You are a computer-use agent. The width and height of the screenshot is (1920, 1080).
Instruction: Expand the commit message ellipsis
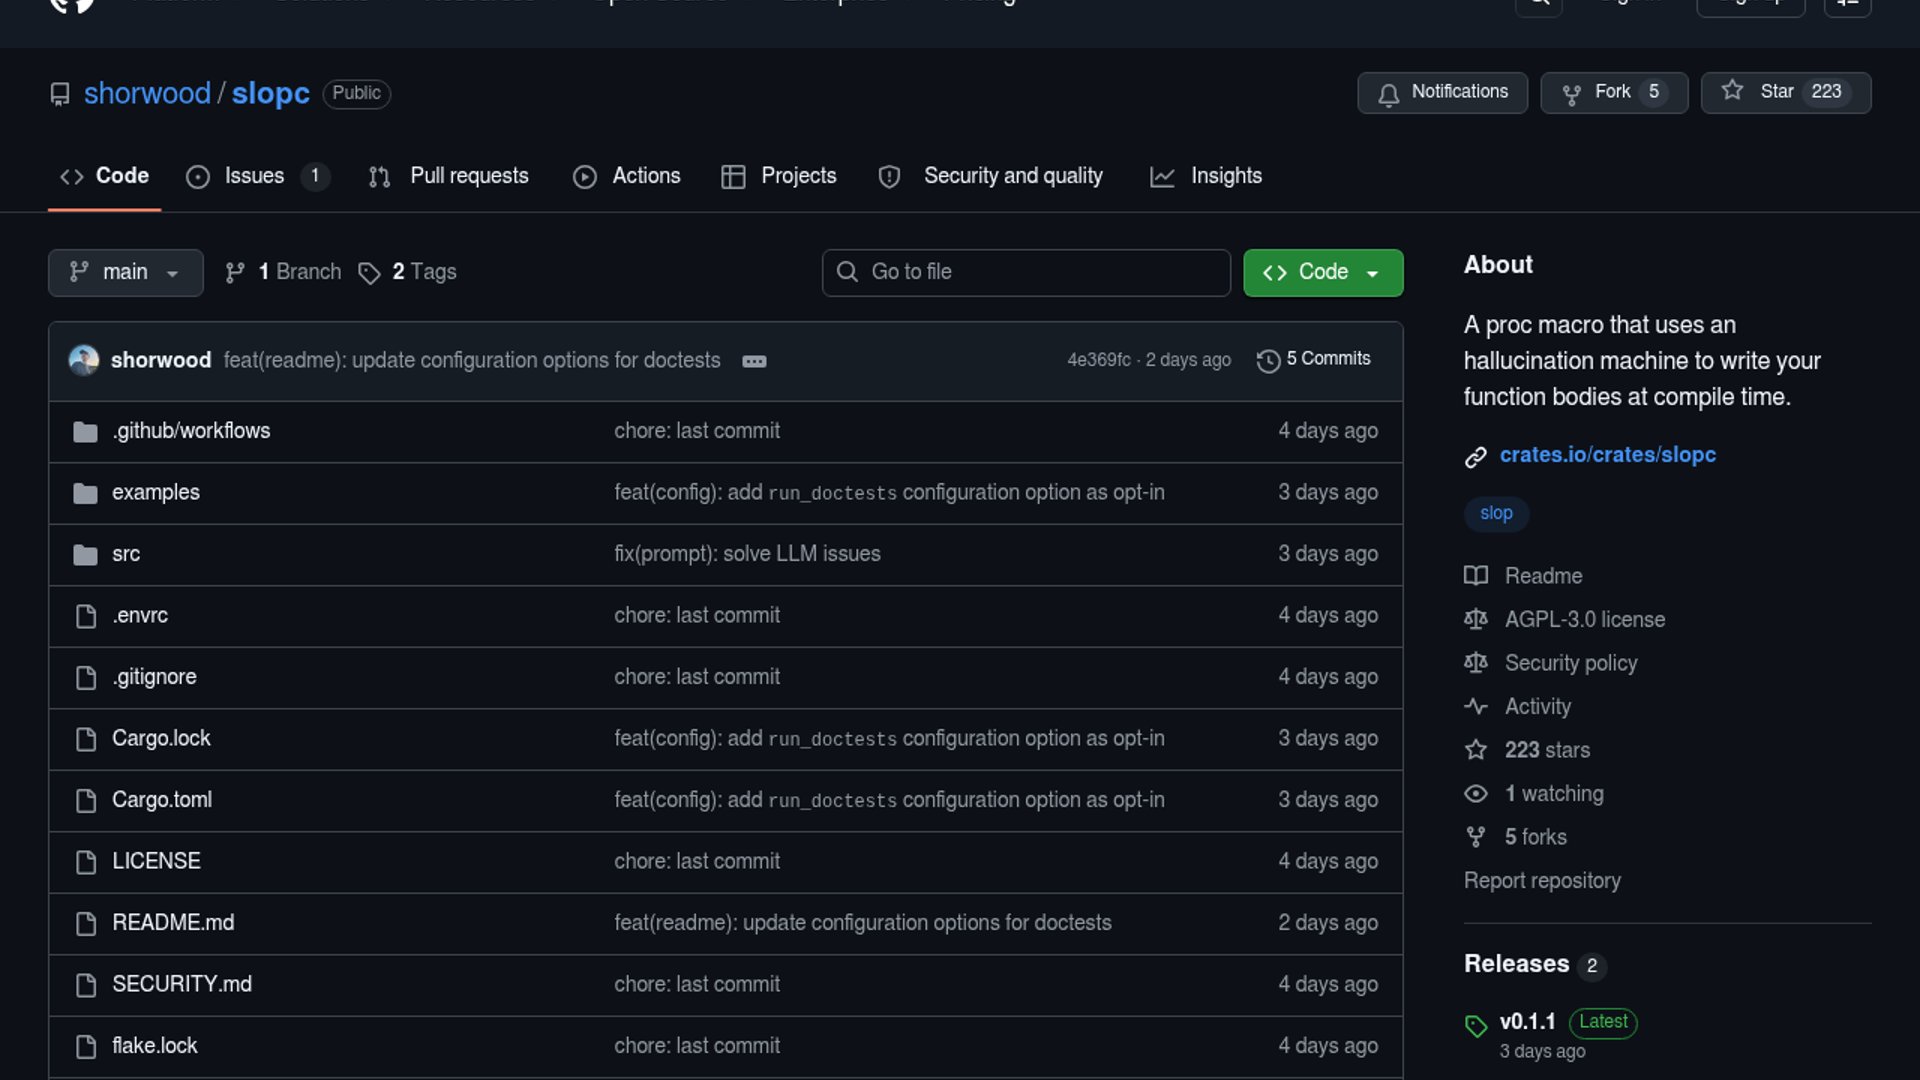click(x=754, y=361)
